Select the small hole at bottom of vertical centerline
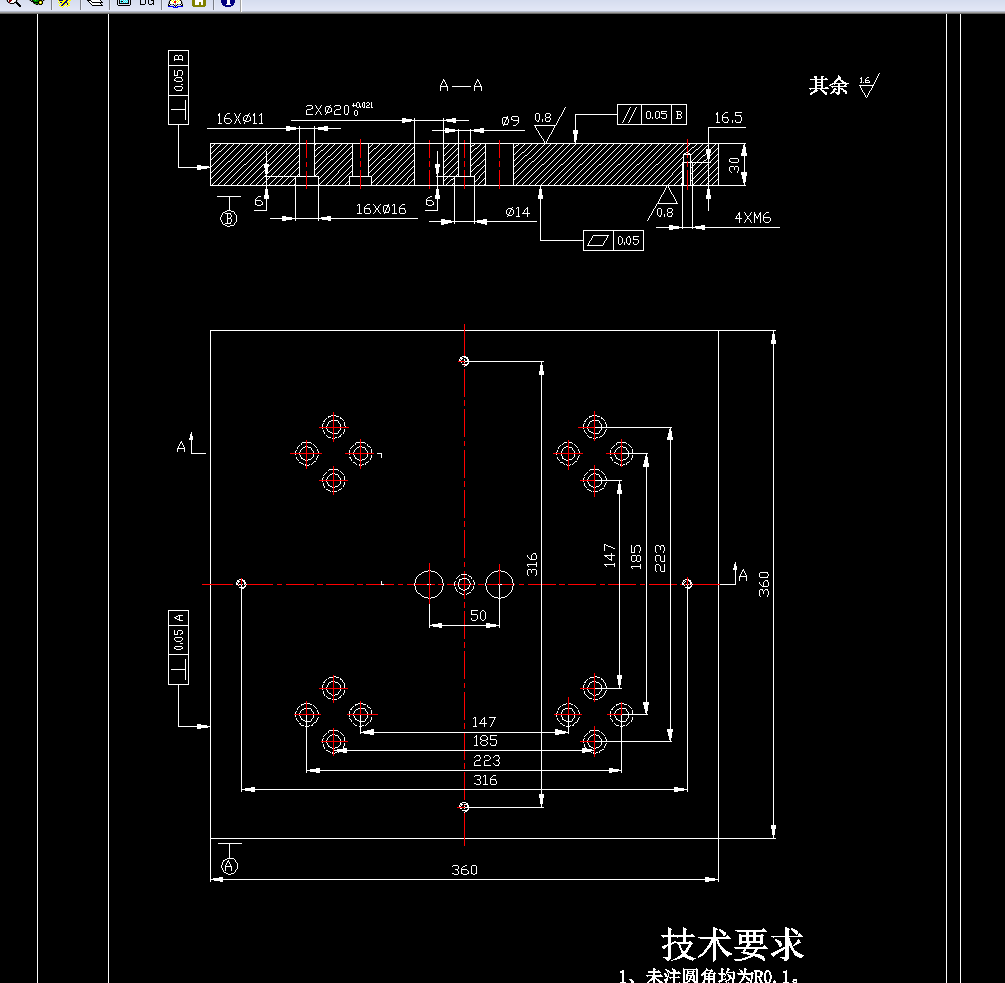 [464, 807]
